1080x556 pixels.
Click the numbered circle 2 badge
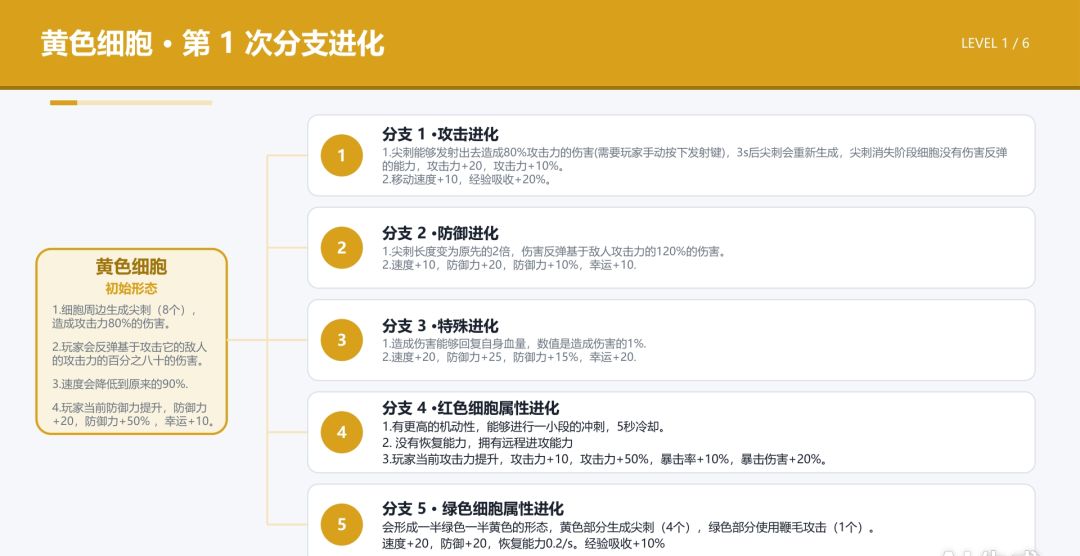click(x=342, y=248)
